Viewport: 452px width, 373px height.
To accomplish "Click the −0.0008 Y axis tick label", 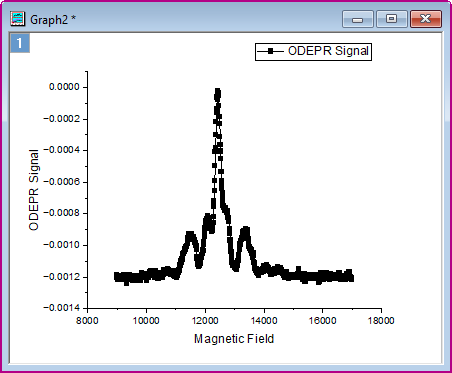I will pyautogui.click(x=62, y=213).
